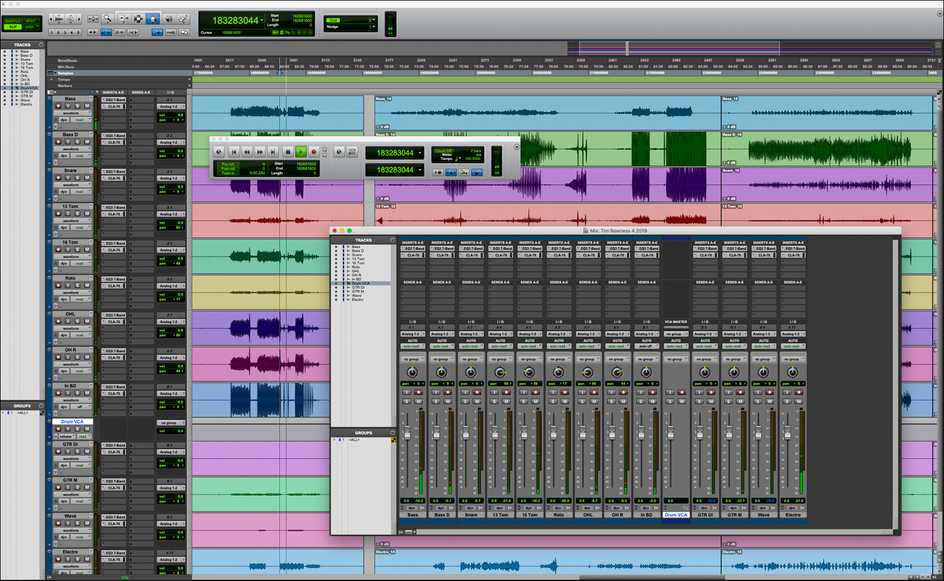The height and width of the screenshot is (581, 944).
Task: Mute the Electro channel in mixer
Action: click(x=799, y=402)
